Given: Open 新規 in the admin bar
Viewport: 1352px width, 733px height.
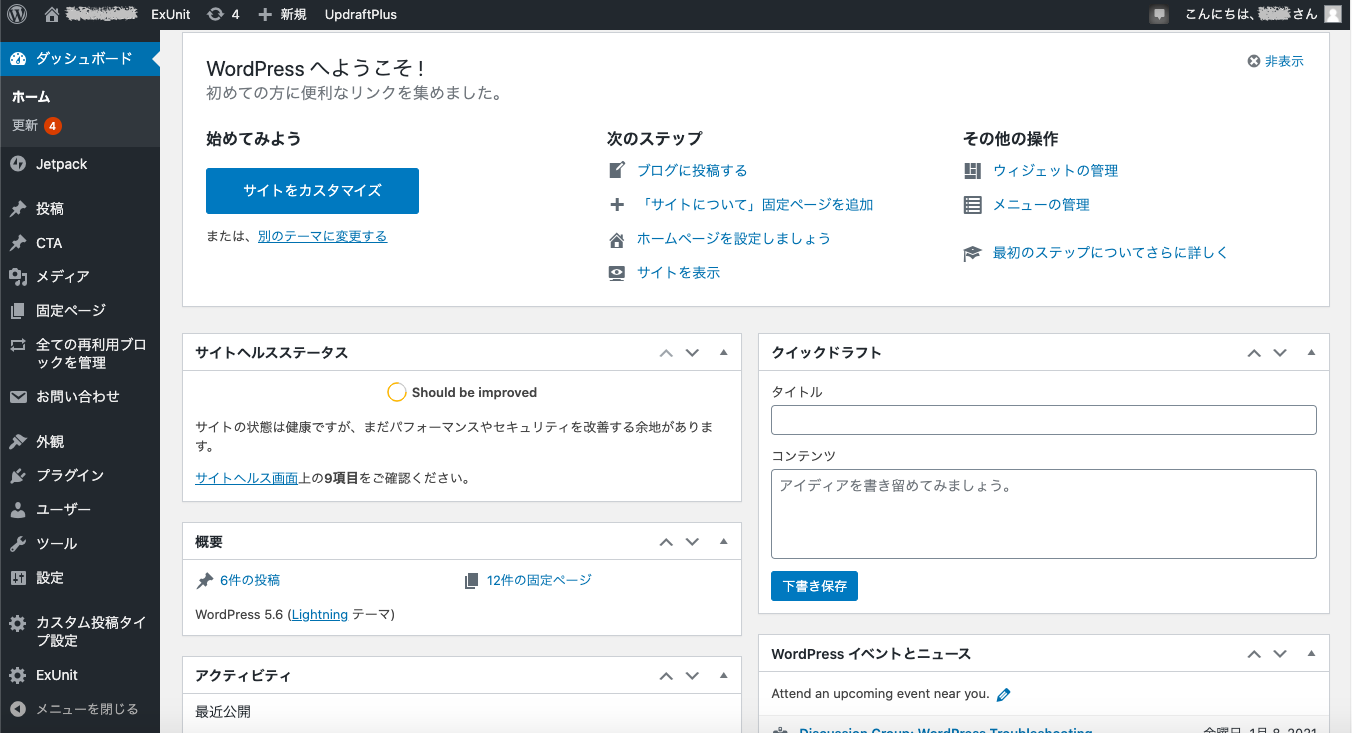Looking at the screenshot, I should (282, 14).
